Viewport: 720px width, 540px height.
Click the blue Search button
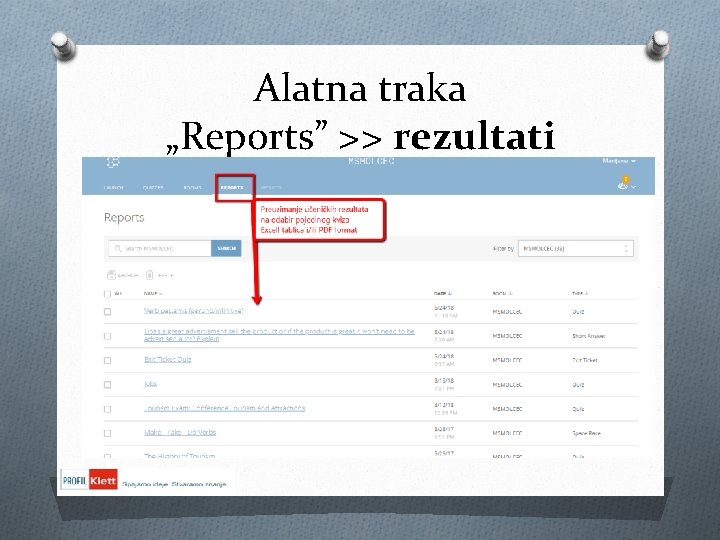(x=226, y=248)
